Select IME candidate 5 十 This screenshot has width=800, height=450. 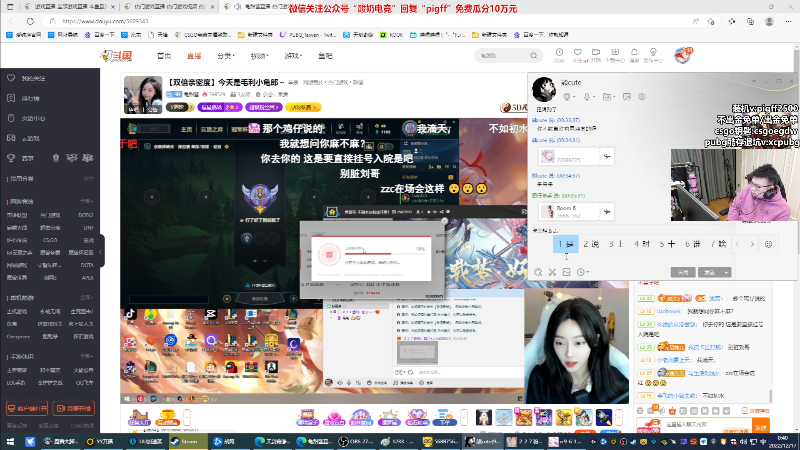667,244
